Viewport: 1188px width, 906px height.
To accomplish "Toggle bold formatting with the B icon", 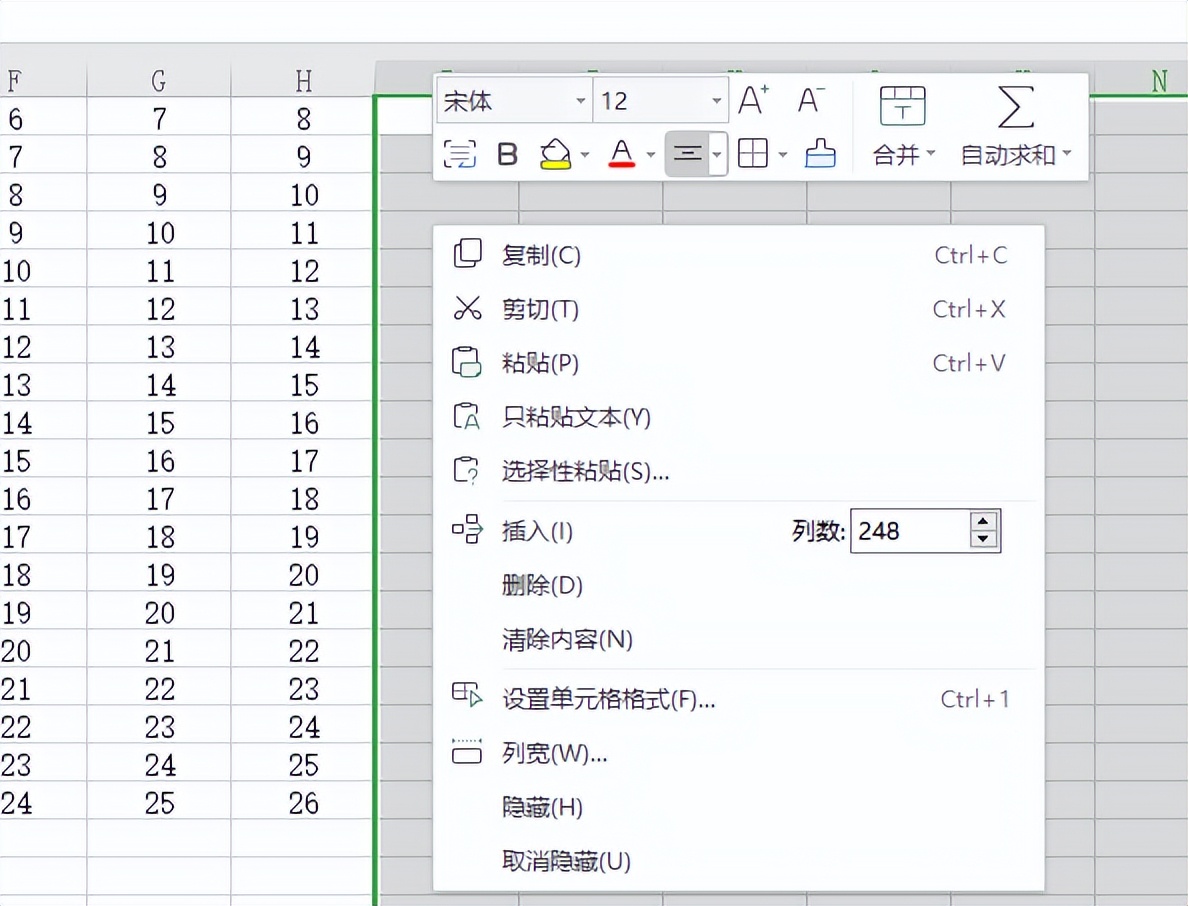I will coord(506,154).
